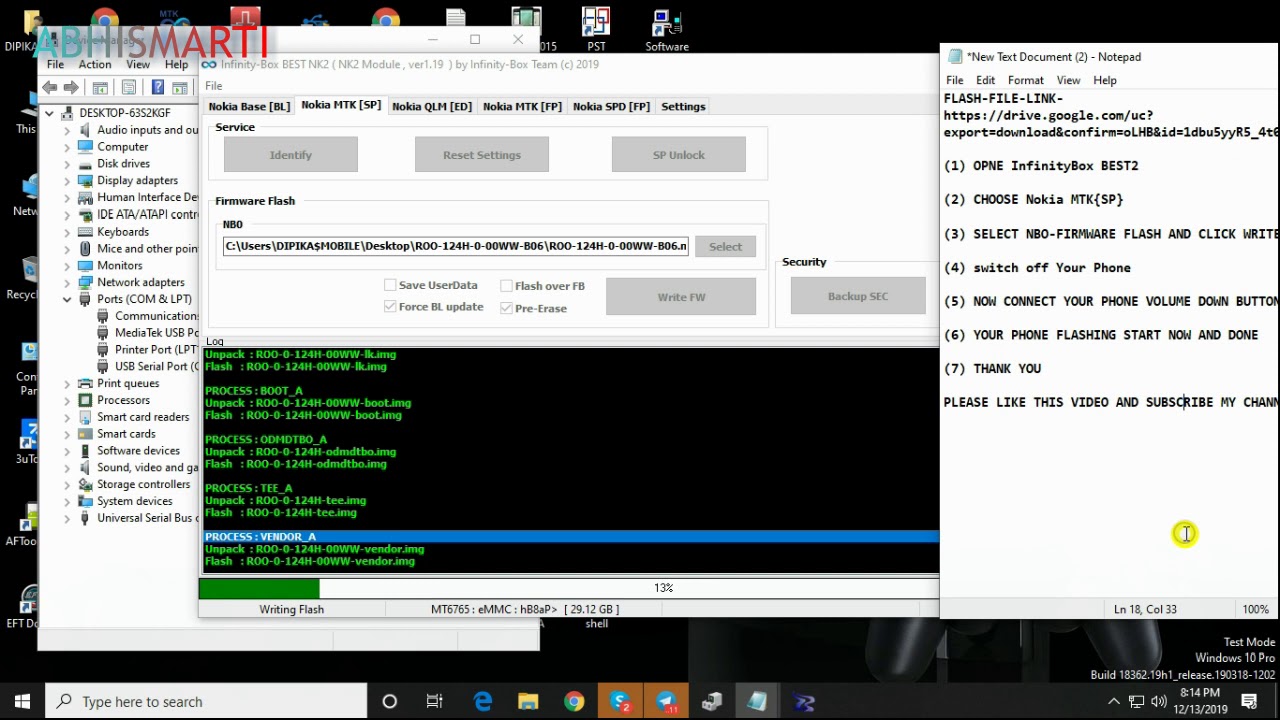The width and height of the screenshot is (1280, 720).
Task: Toggle the Pre-Erase checkbox
Action: (x=506, y=308)
